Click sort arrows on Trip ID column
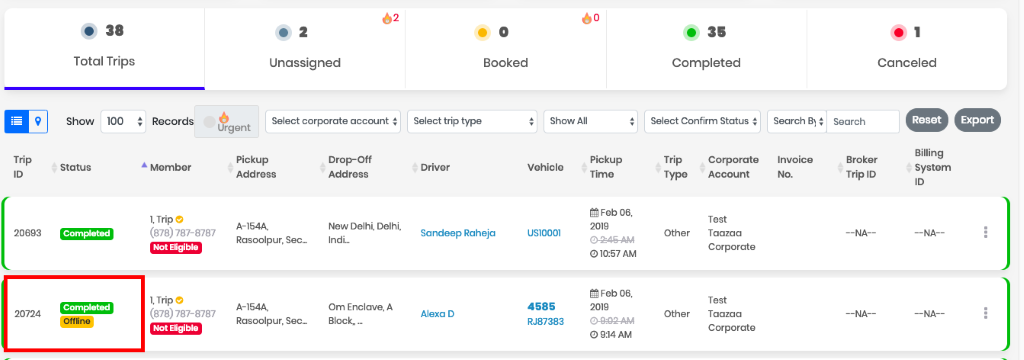The image size is (1024, 360). pos(54,167)
